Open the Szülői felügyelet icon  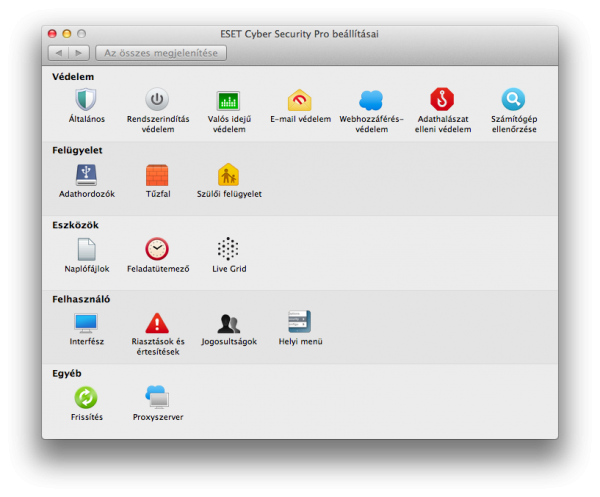(228, 174)
